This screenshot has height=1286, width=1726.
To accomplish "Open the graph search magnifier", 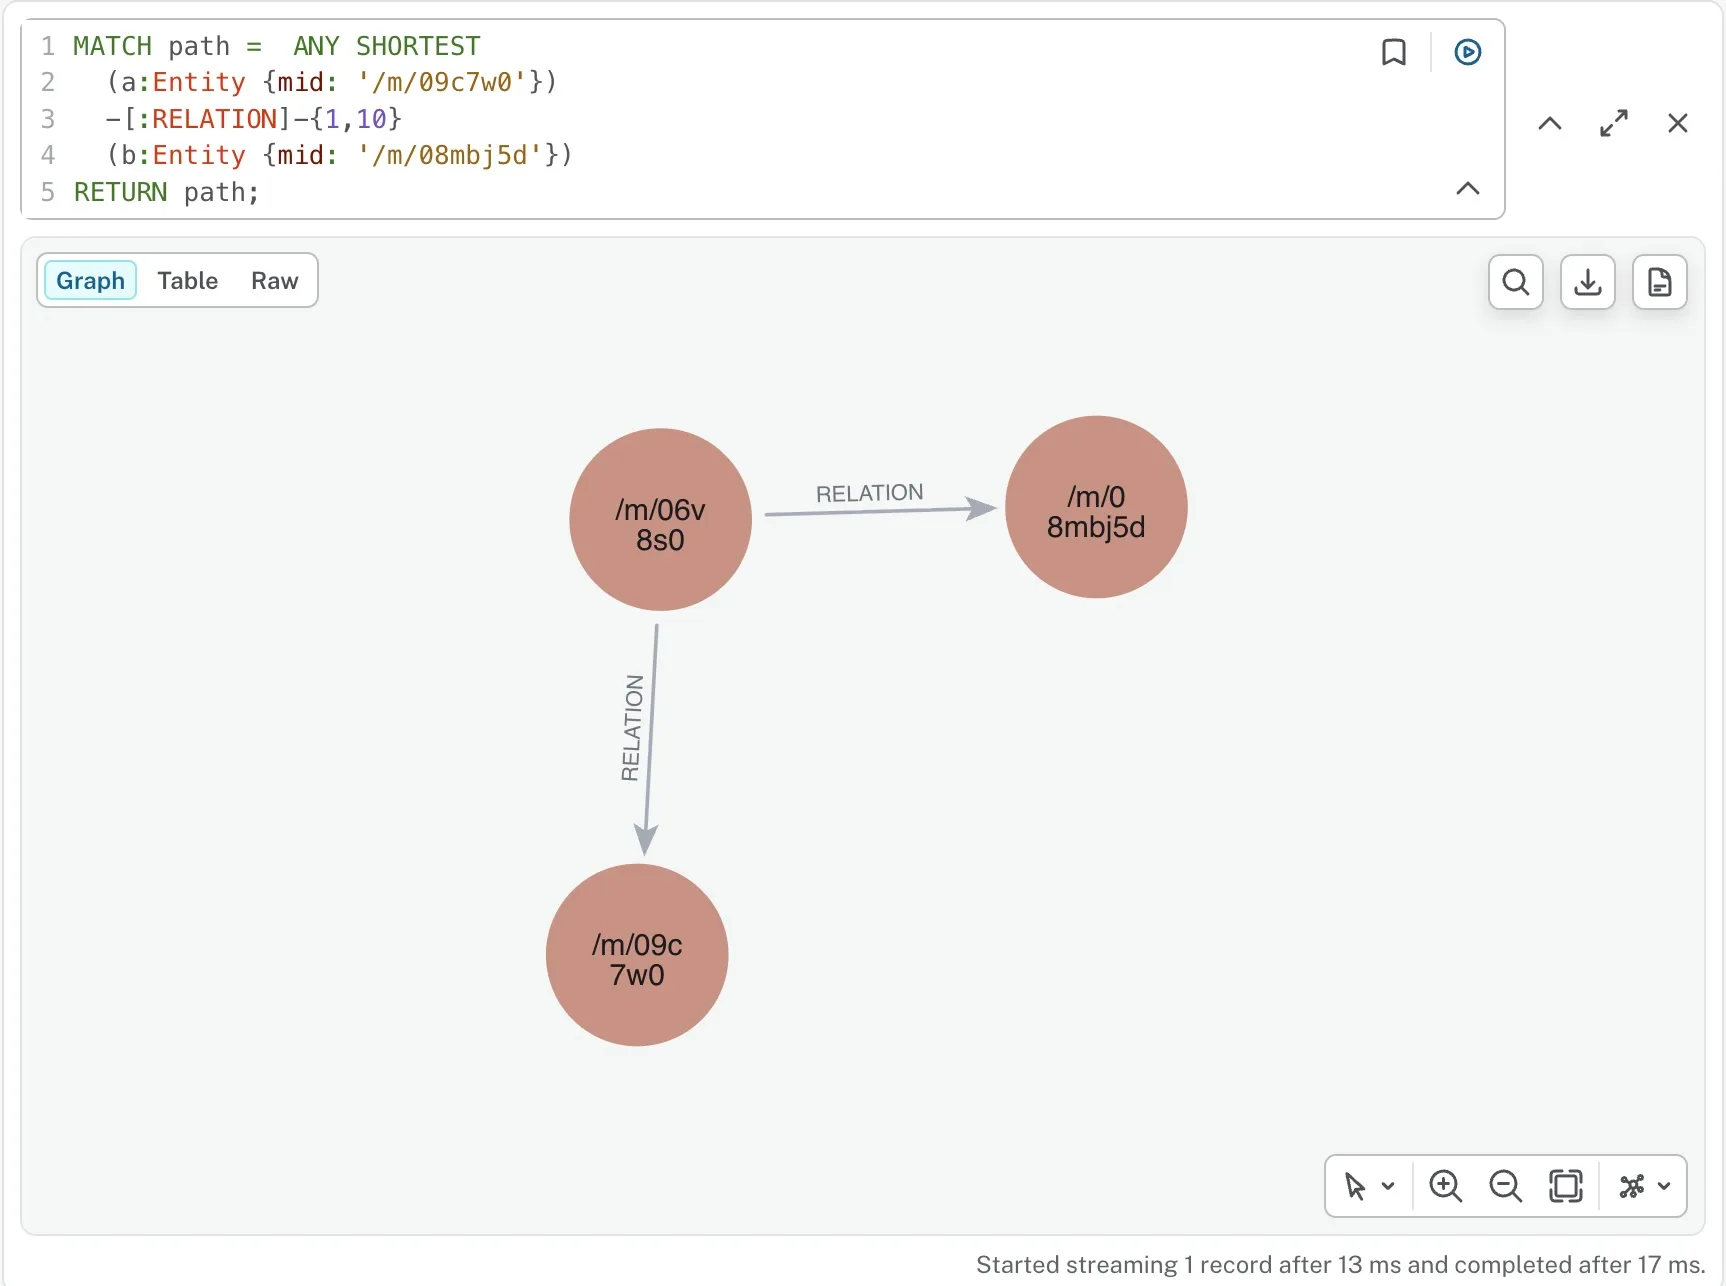I will click(x=1515, y=282).
